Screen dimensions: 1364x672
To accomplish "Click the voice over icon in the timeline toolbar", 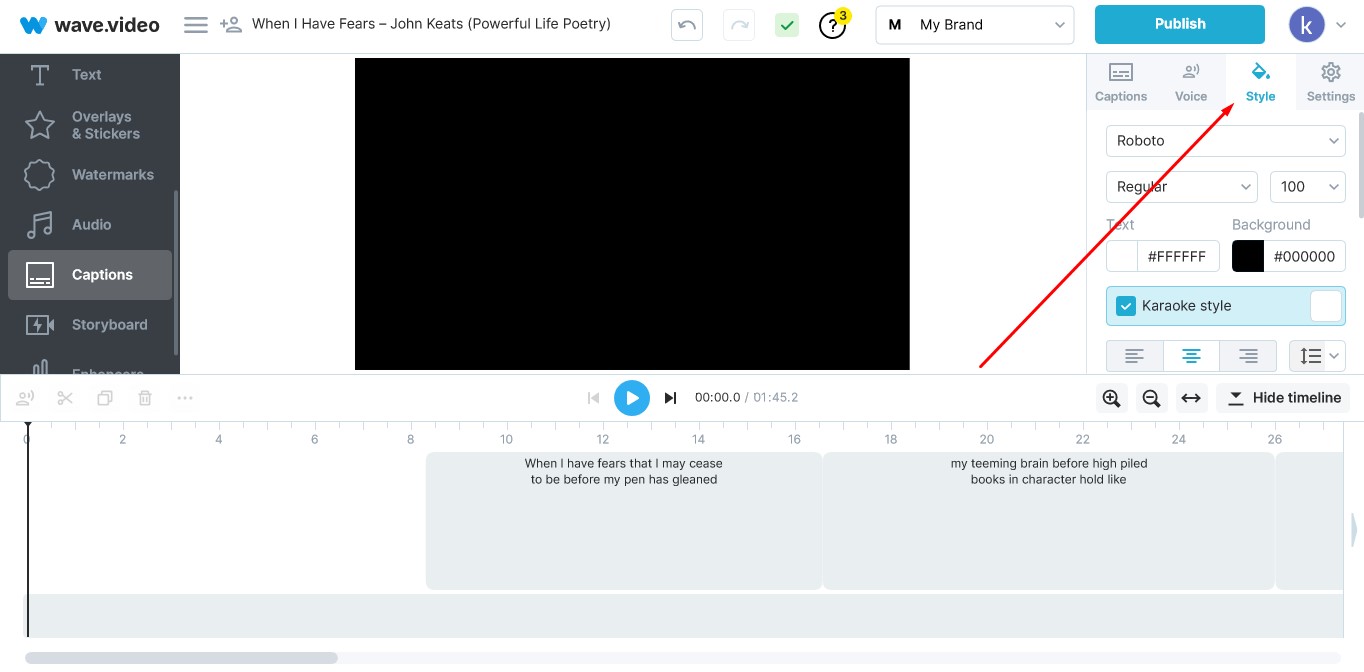I will 26,398.
